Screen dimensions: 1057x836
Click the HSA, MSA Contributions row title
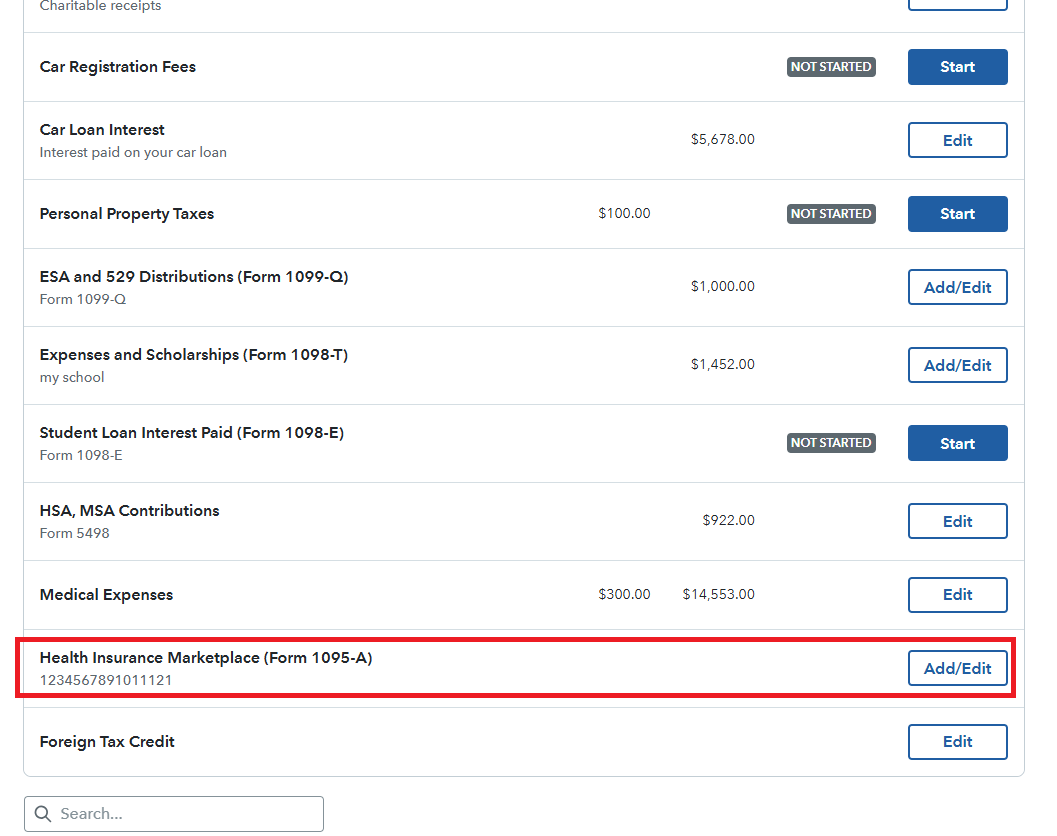pos(129,511)
